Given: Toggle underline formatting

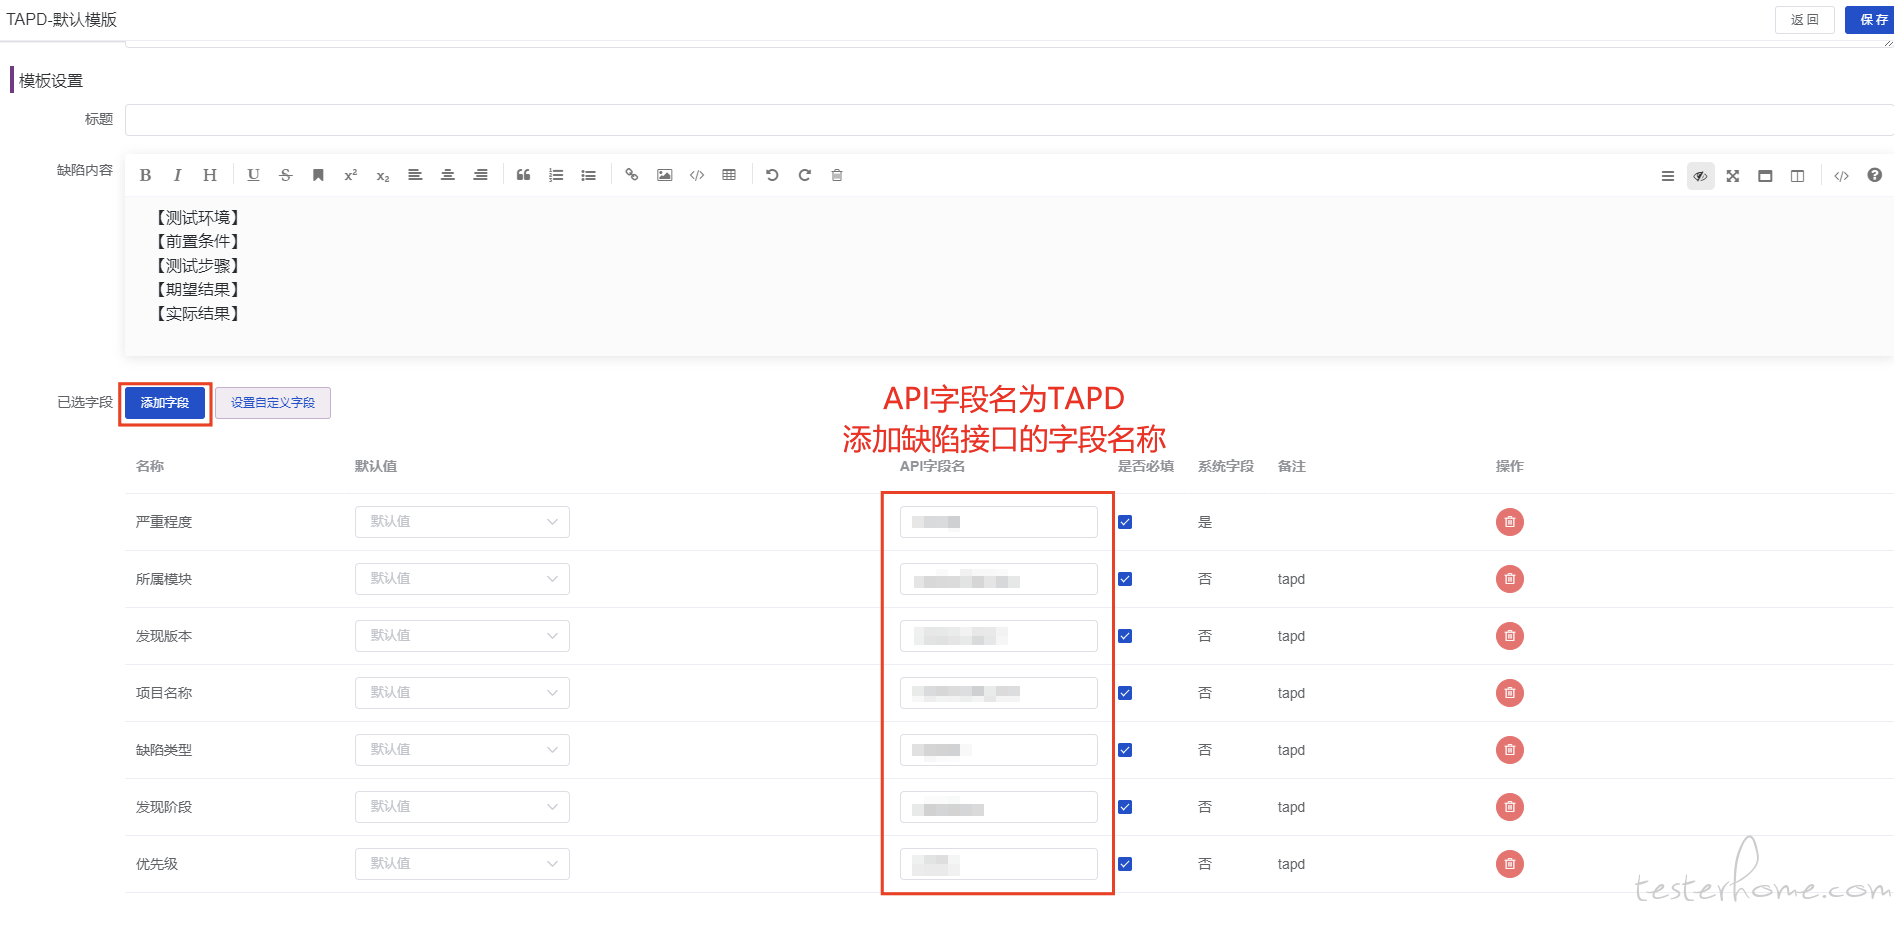Looking at the screenshot, I should (x=253, y=175).
